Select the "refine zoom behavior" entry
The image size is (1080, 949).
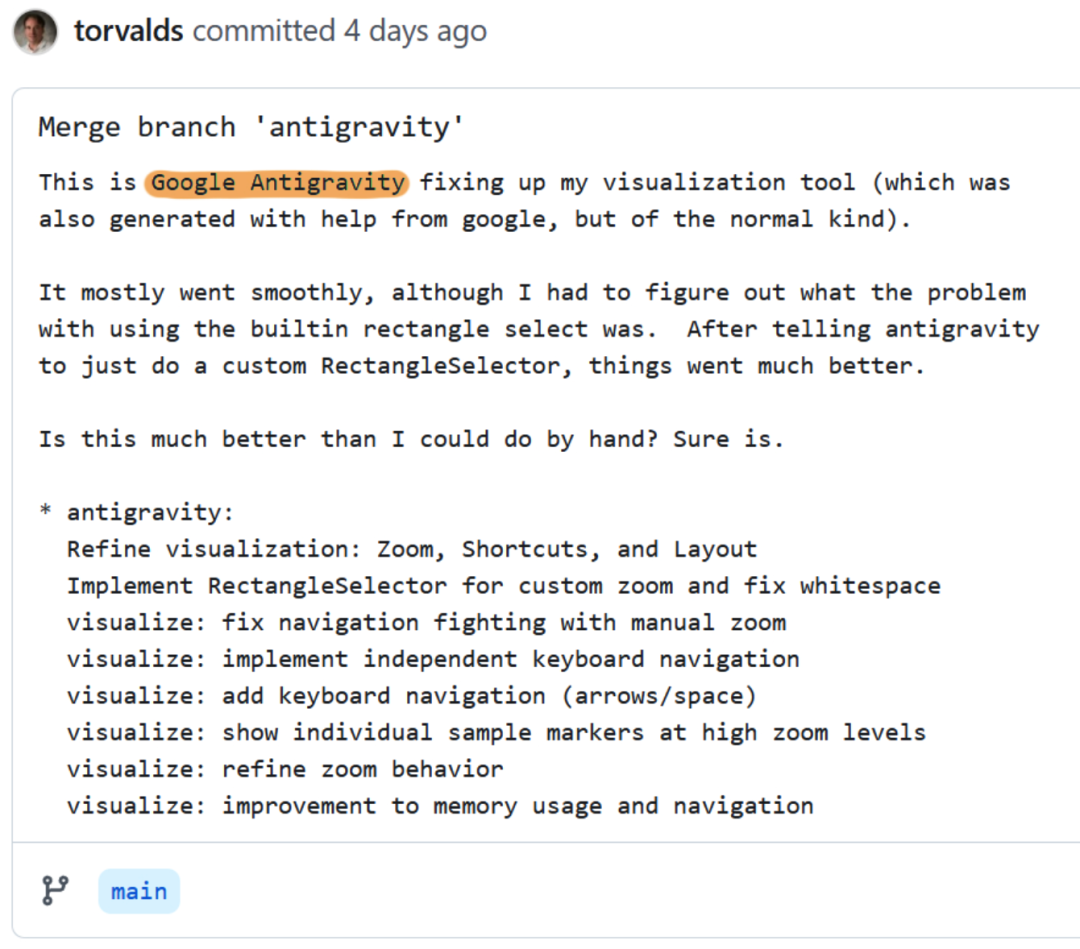362,769
